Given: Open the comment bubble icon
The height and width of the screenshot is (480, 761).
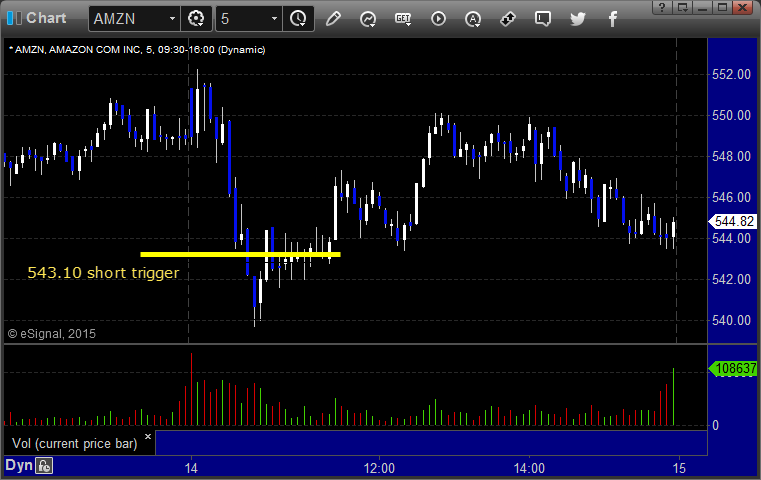Looking at the screenshot, I should click(x=543, y=19).
